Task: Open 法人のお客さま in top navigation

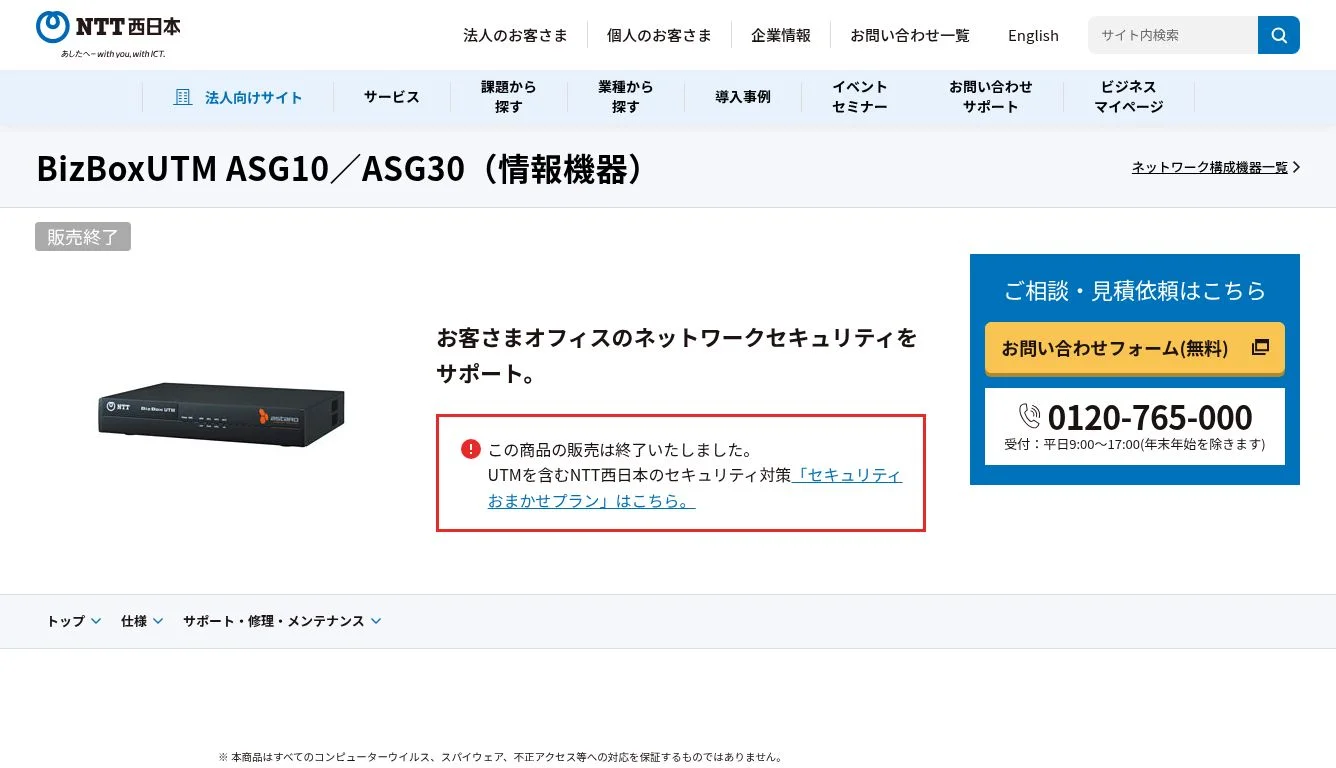Action: pyautogui.click(x=515, y=35)
